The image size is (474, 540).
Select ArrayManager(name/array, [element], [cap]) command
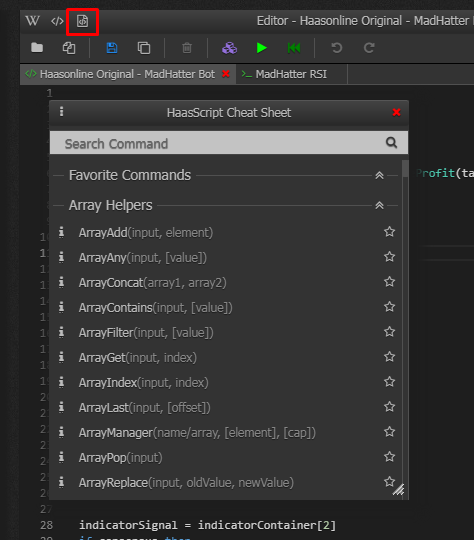point(197,433)
